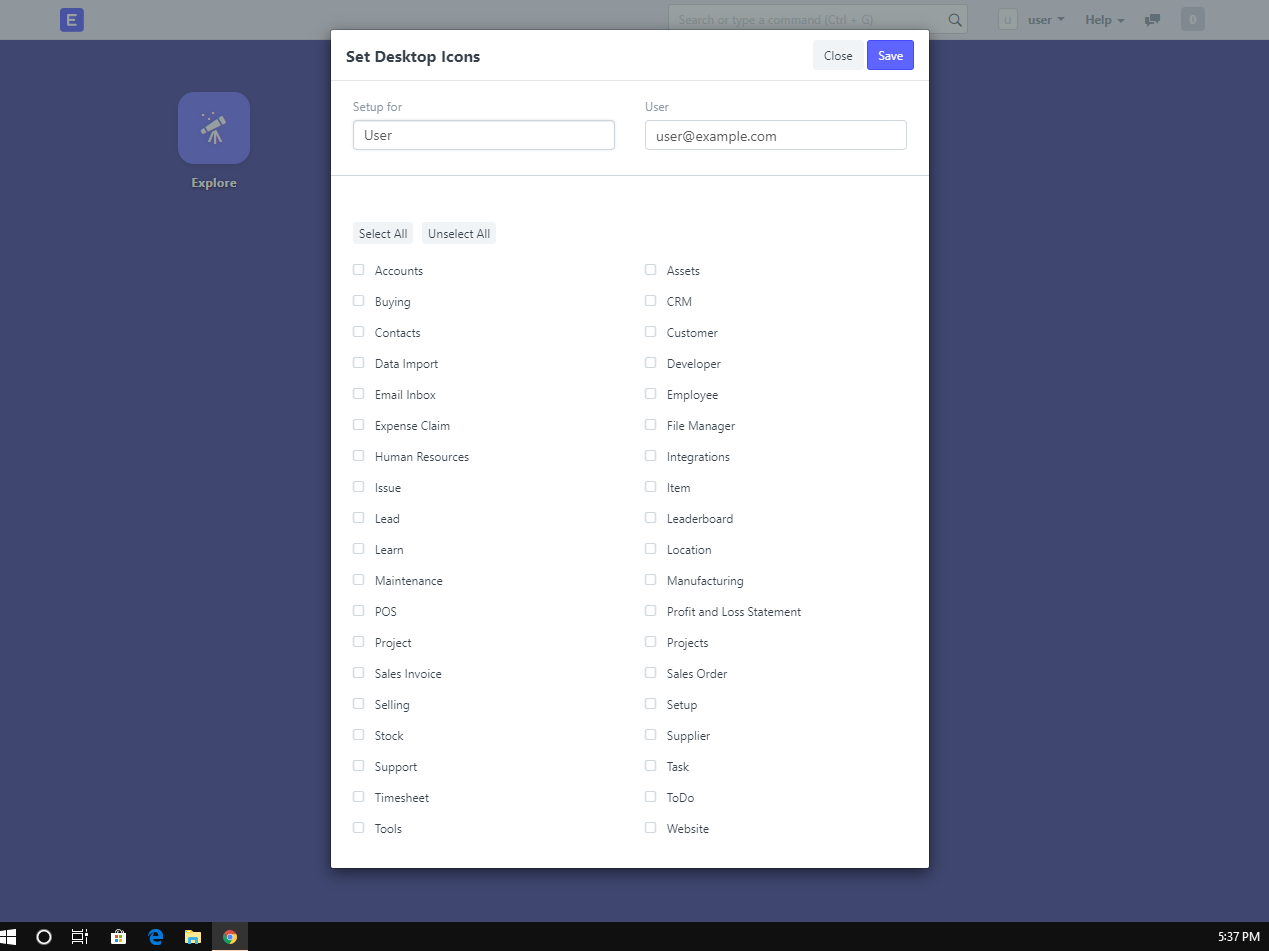
Task: Check the Item checkbox
Action: [651, 487]
